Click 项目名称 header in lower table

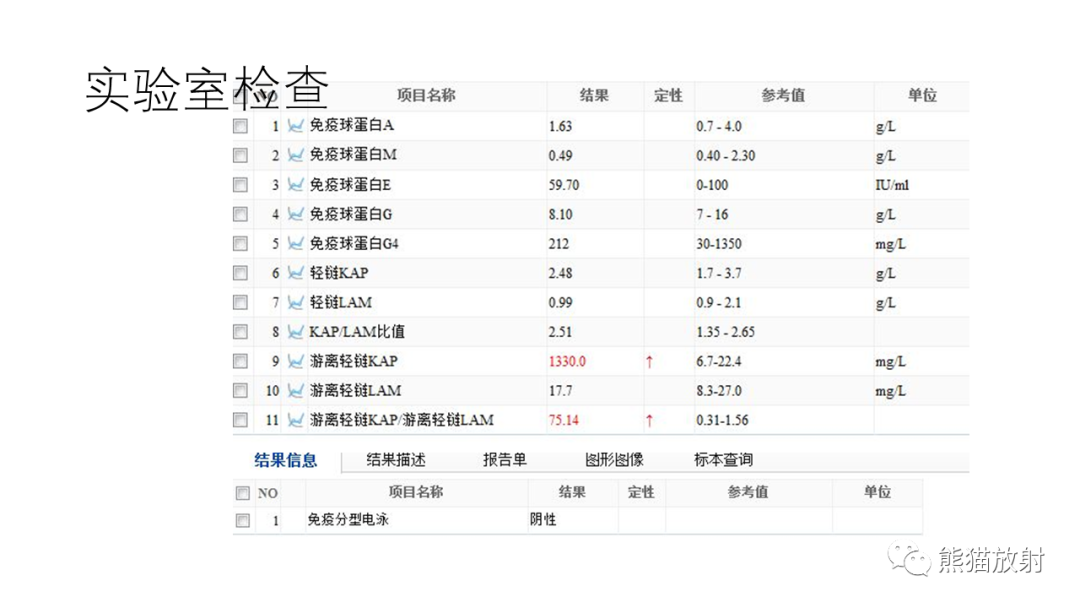tap(415, 492)
